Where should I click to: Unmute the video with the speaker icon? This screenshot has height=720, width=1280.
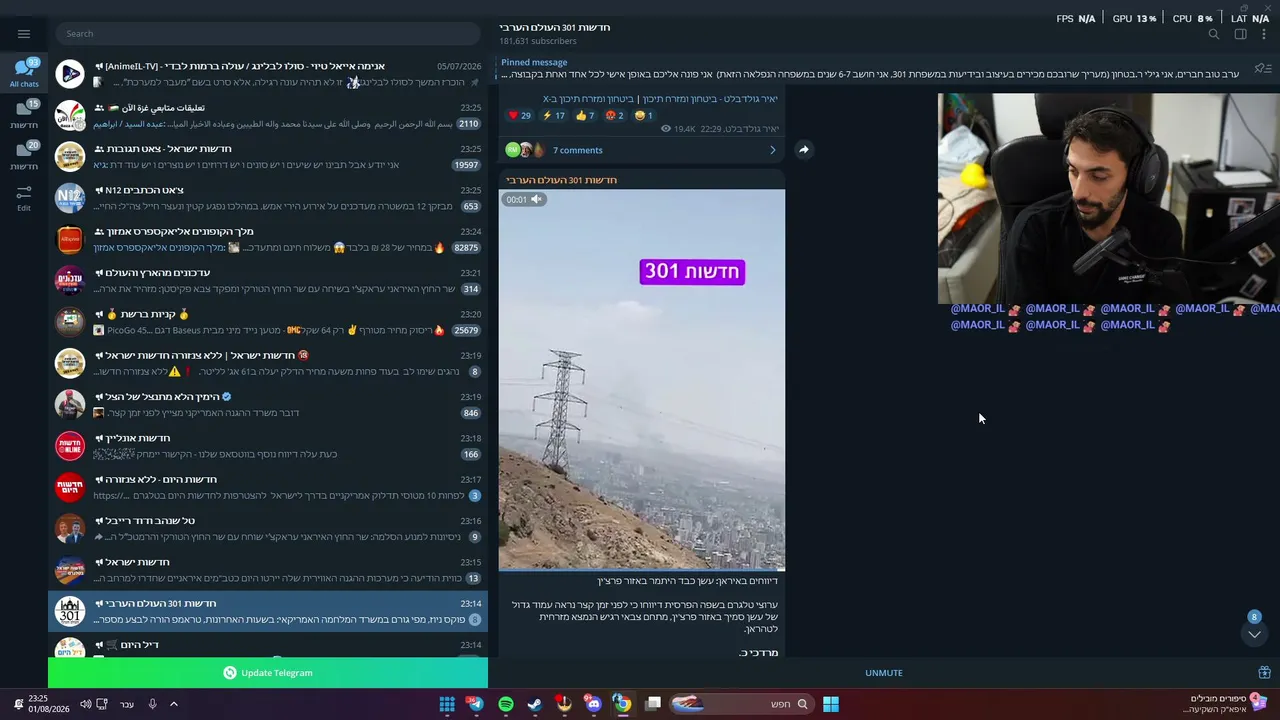[536, 199]
